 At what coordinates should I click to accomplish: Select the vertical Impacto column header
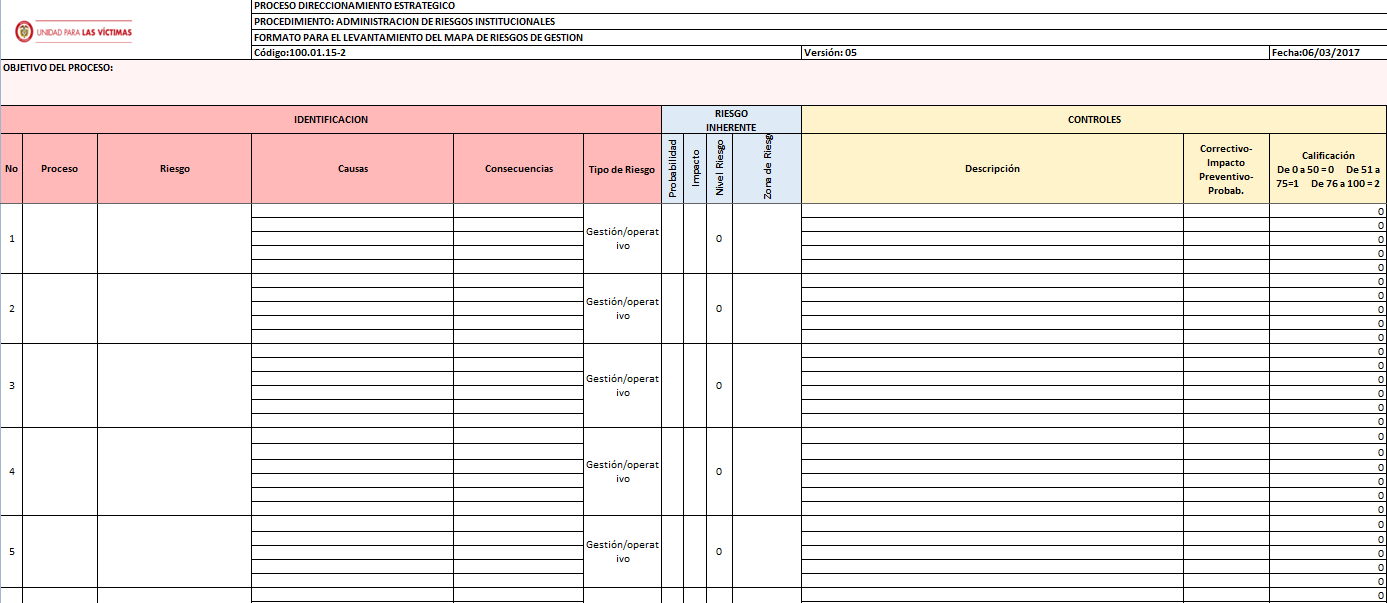(695, 169)
